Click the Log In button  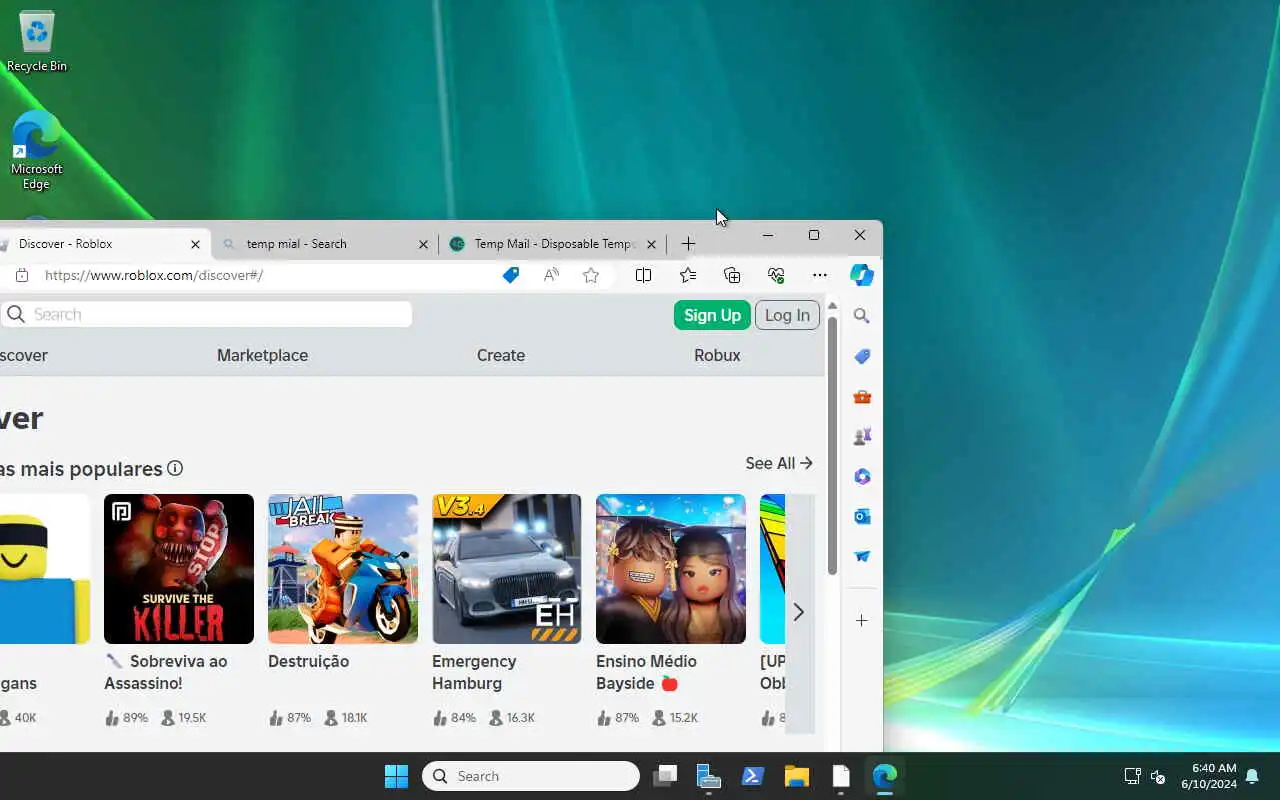click(x=787, y=315)
